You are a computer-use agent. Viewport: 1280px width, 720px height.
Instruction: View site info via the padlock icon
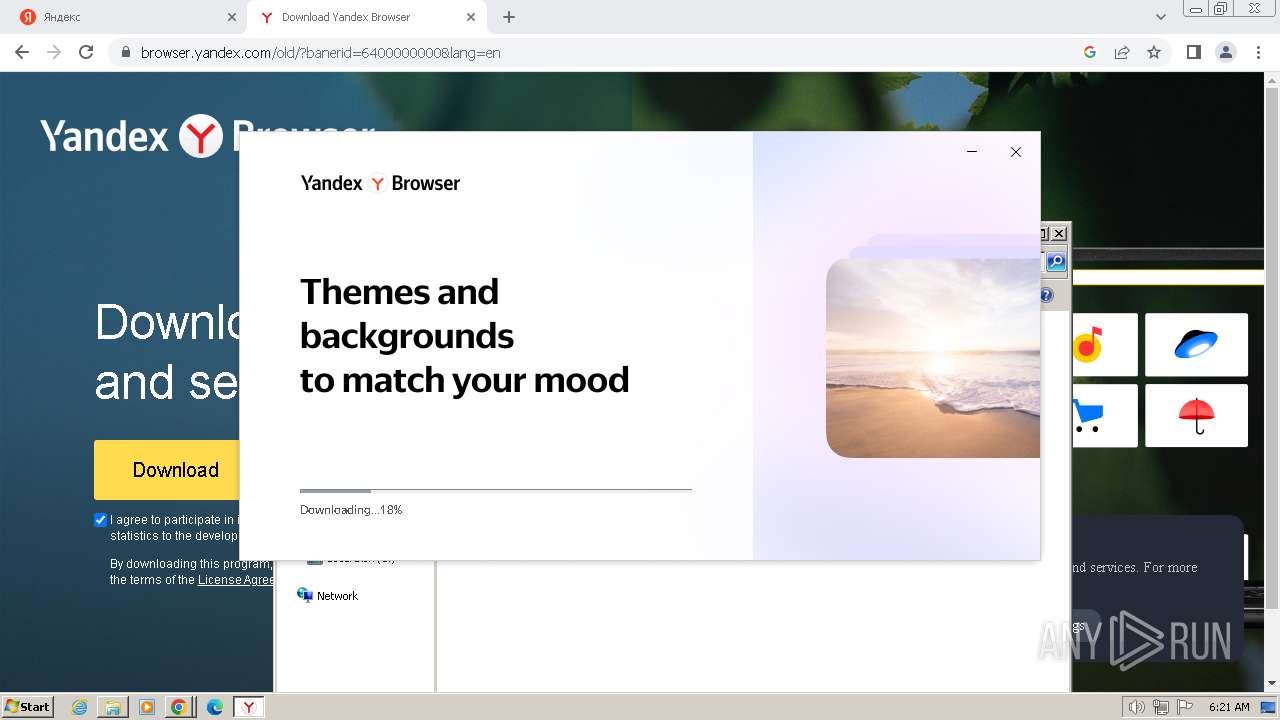125,52
